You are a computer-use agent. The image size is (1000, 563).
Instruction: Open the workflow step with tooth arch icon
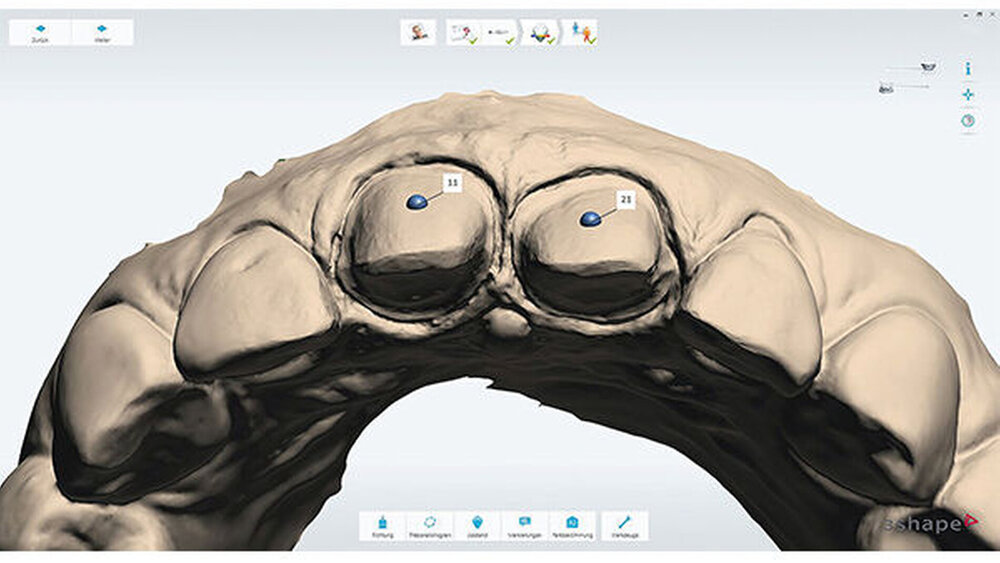[541, 32]
